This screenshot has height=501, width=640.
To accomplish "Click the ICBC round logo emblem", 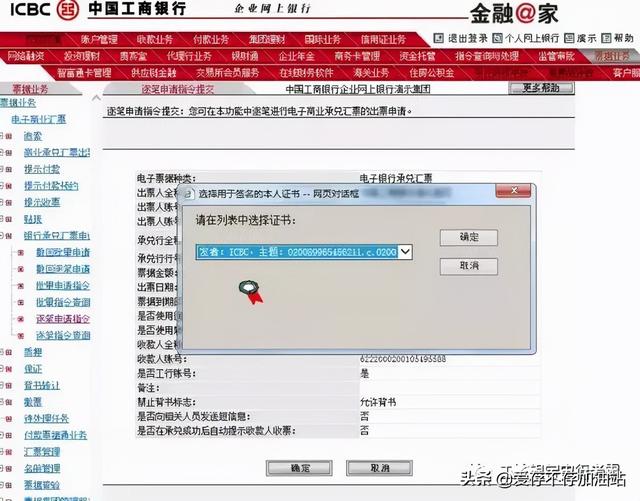I will 67,10.
